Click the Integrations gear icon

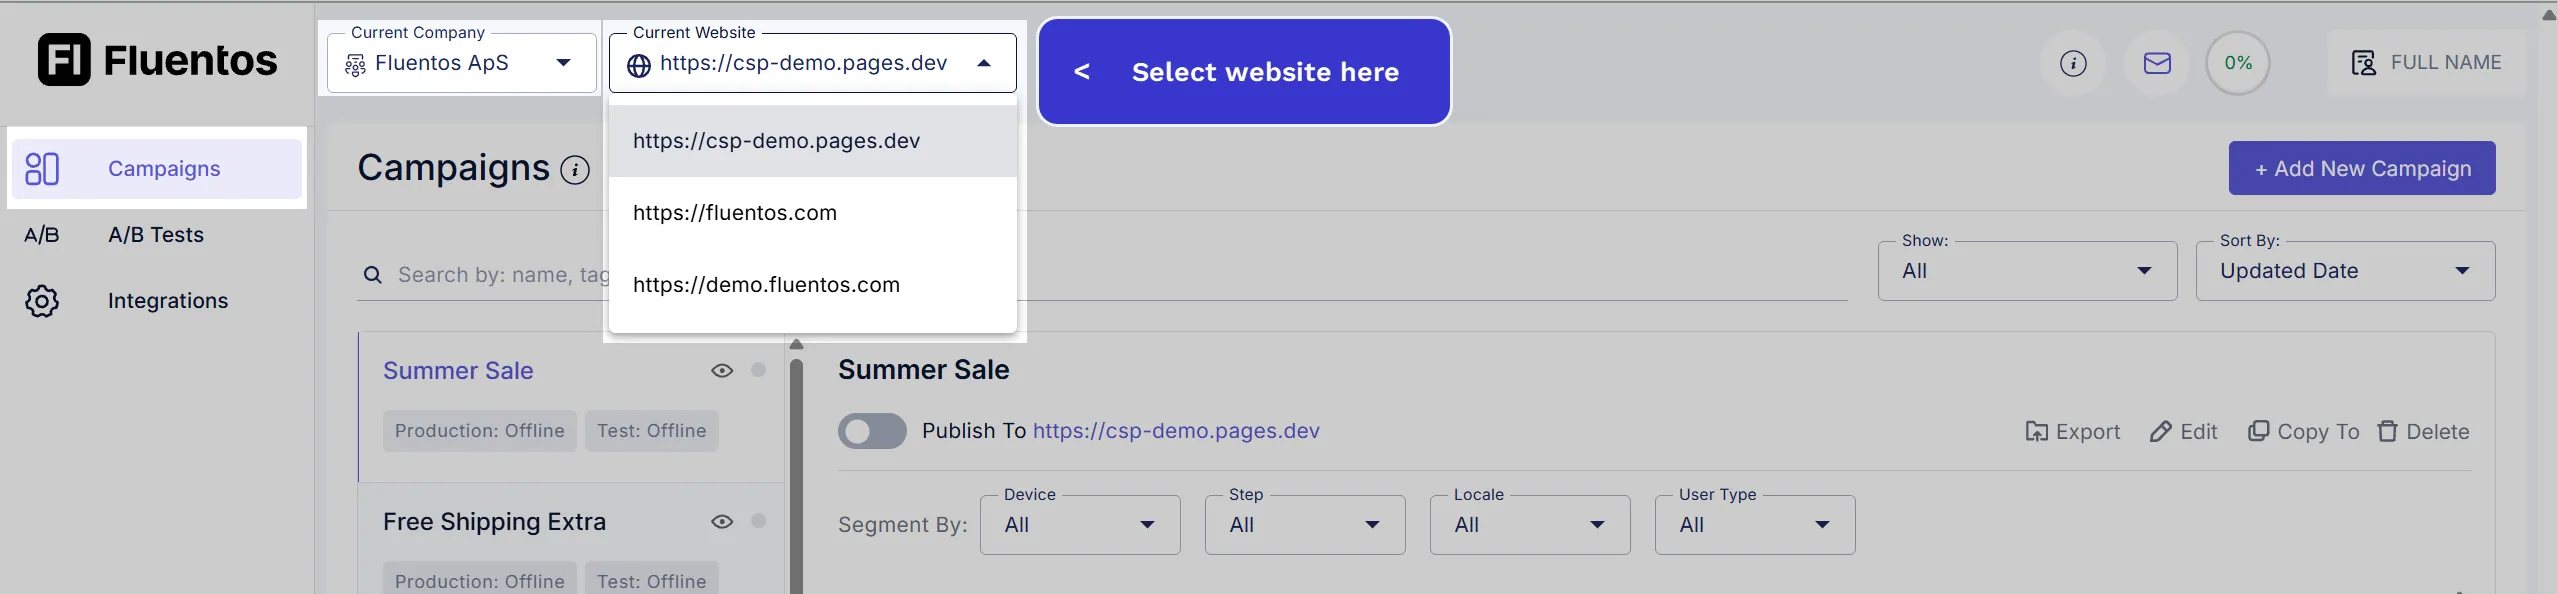coord(42,301)
